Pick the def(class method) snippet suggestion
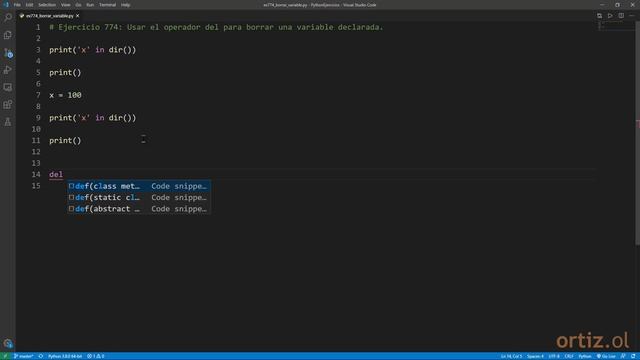This screenshot has width=640, height=360. (139, 186)
